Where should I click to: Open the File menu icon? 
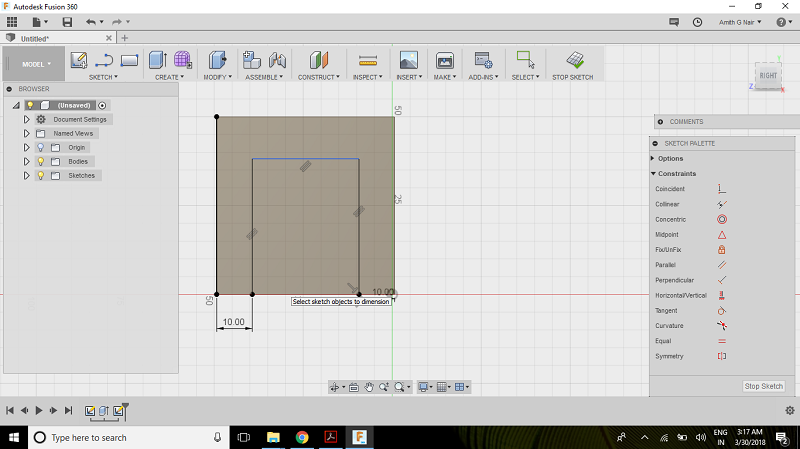[39, 22]
